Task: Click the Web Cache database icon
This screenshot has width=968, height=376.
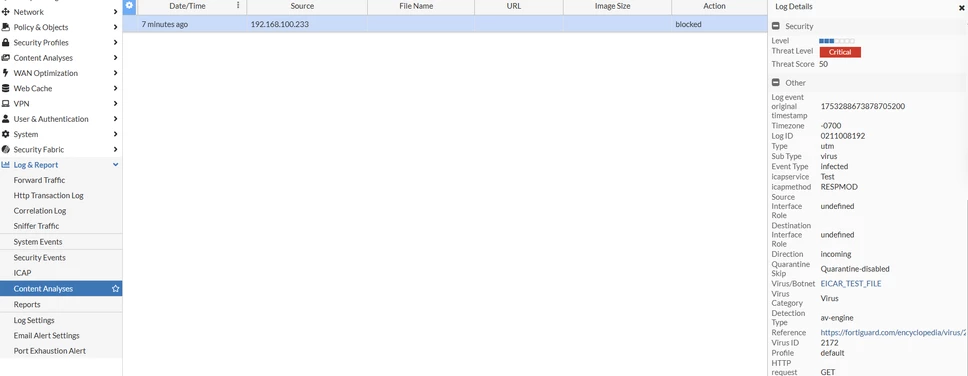Action: pyautogui.click(x=6, y=88)
